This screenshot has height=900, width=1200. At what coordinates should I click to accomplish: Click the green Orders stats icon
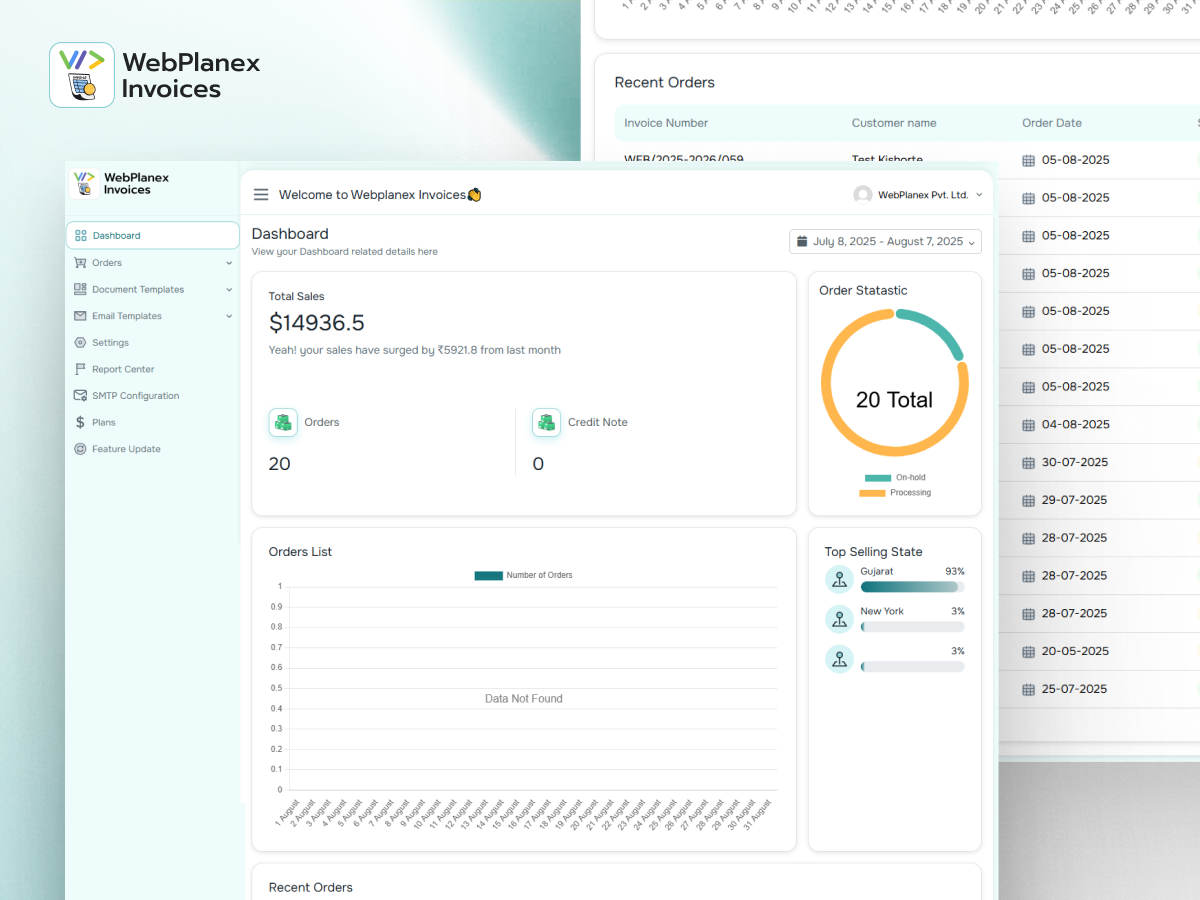pyautogui.click(x=283, y=423)
